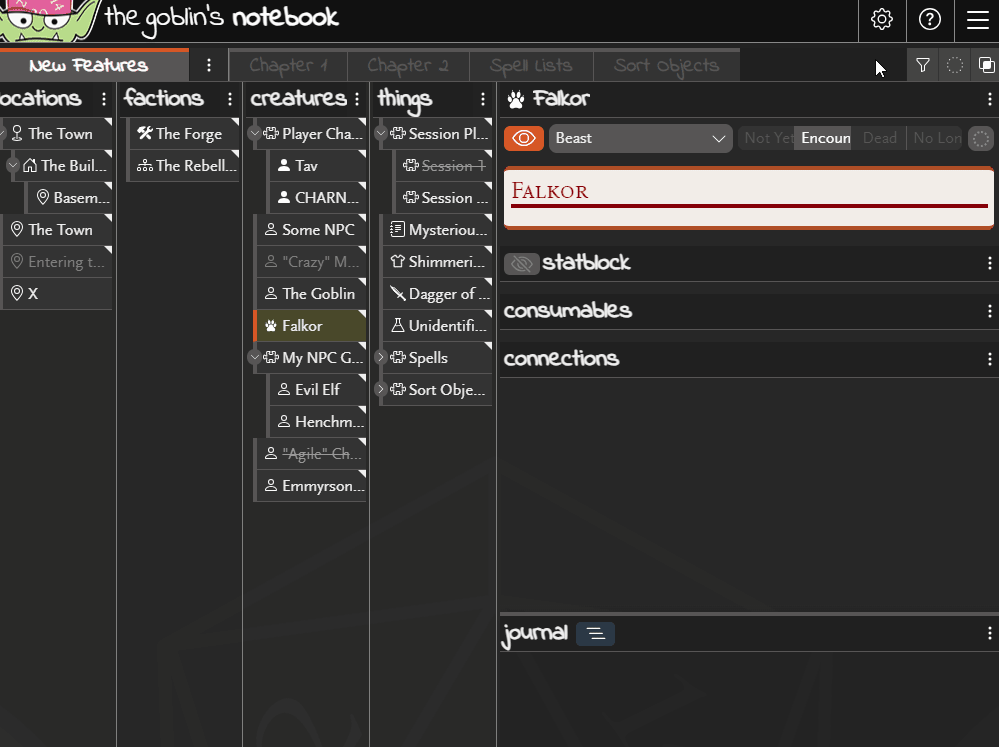Screen dimensions: 999x747
Task: Open creatures column options menu
Action: click(x=357, y=99)
